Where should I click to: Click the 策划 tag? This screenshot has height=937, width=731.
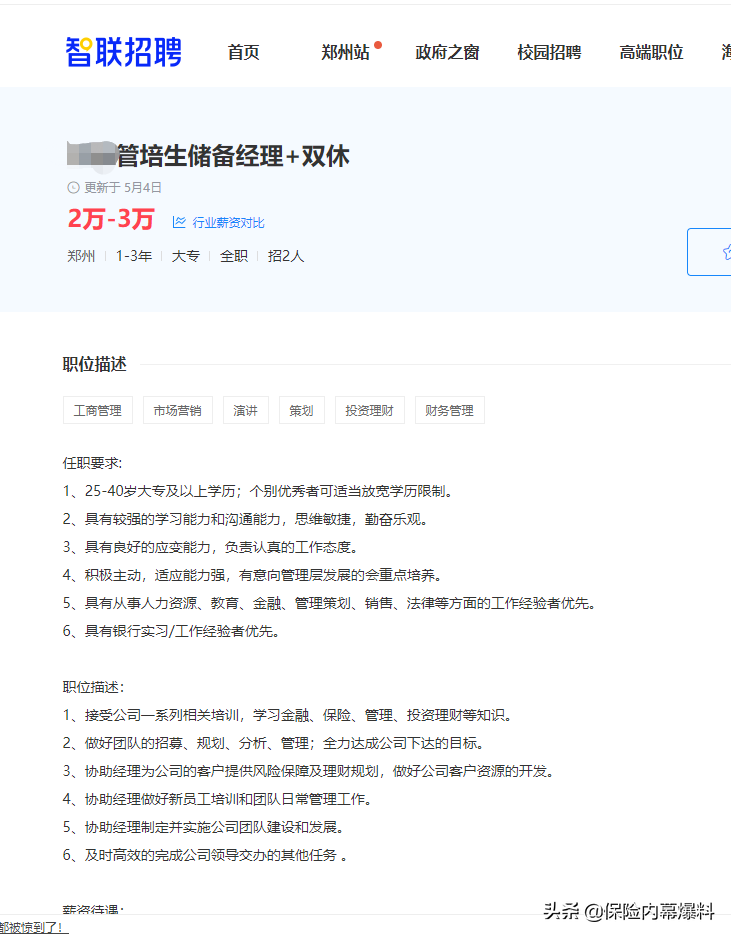301,410
